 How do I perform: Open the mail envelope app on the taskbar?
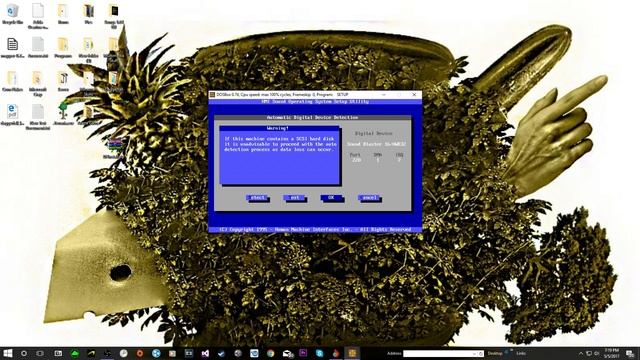(287, 353)
